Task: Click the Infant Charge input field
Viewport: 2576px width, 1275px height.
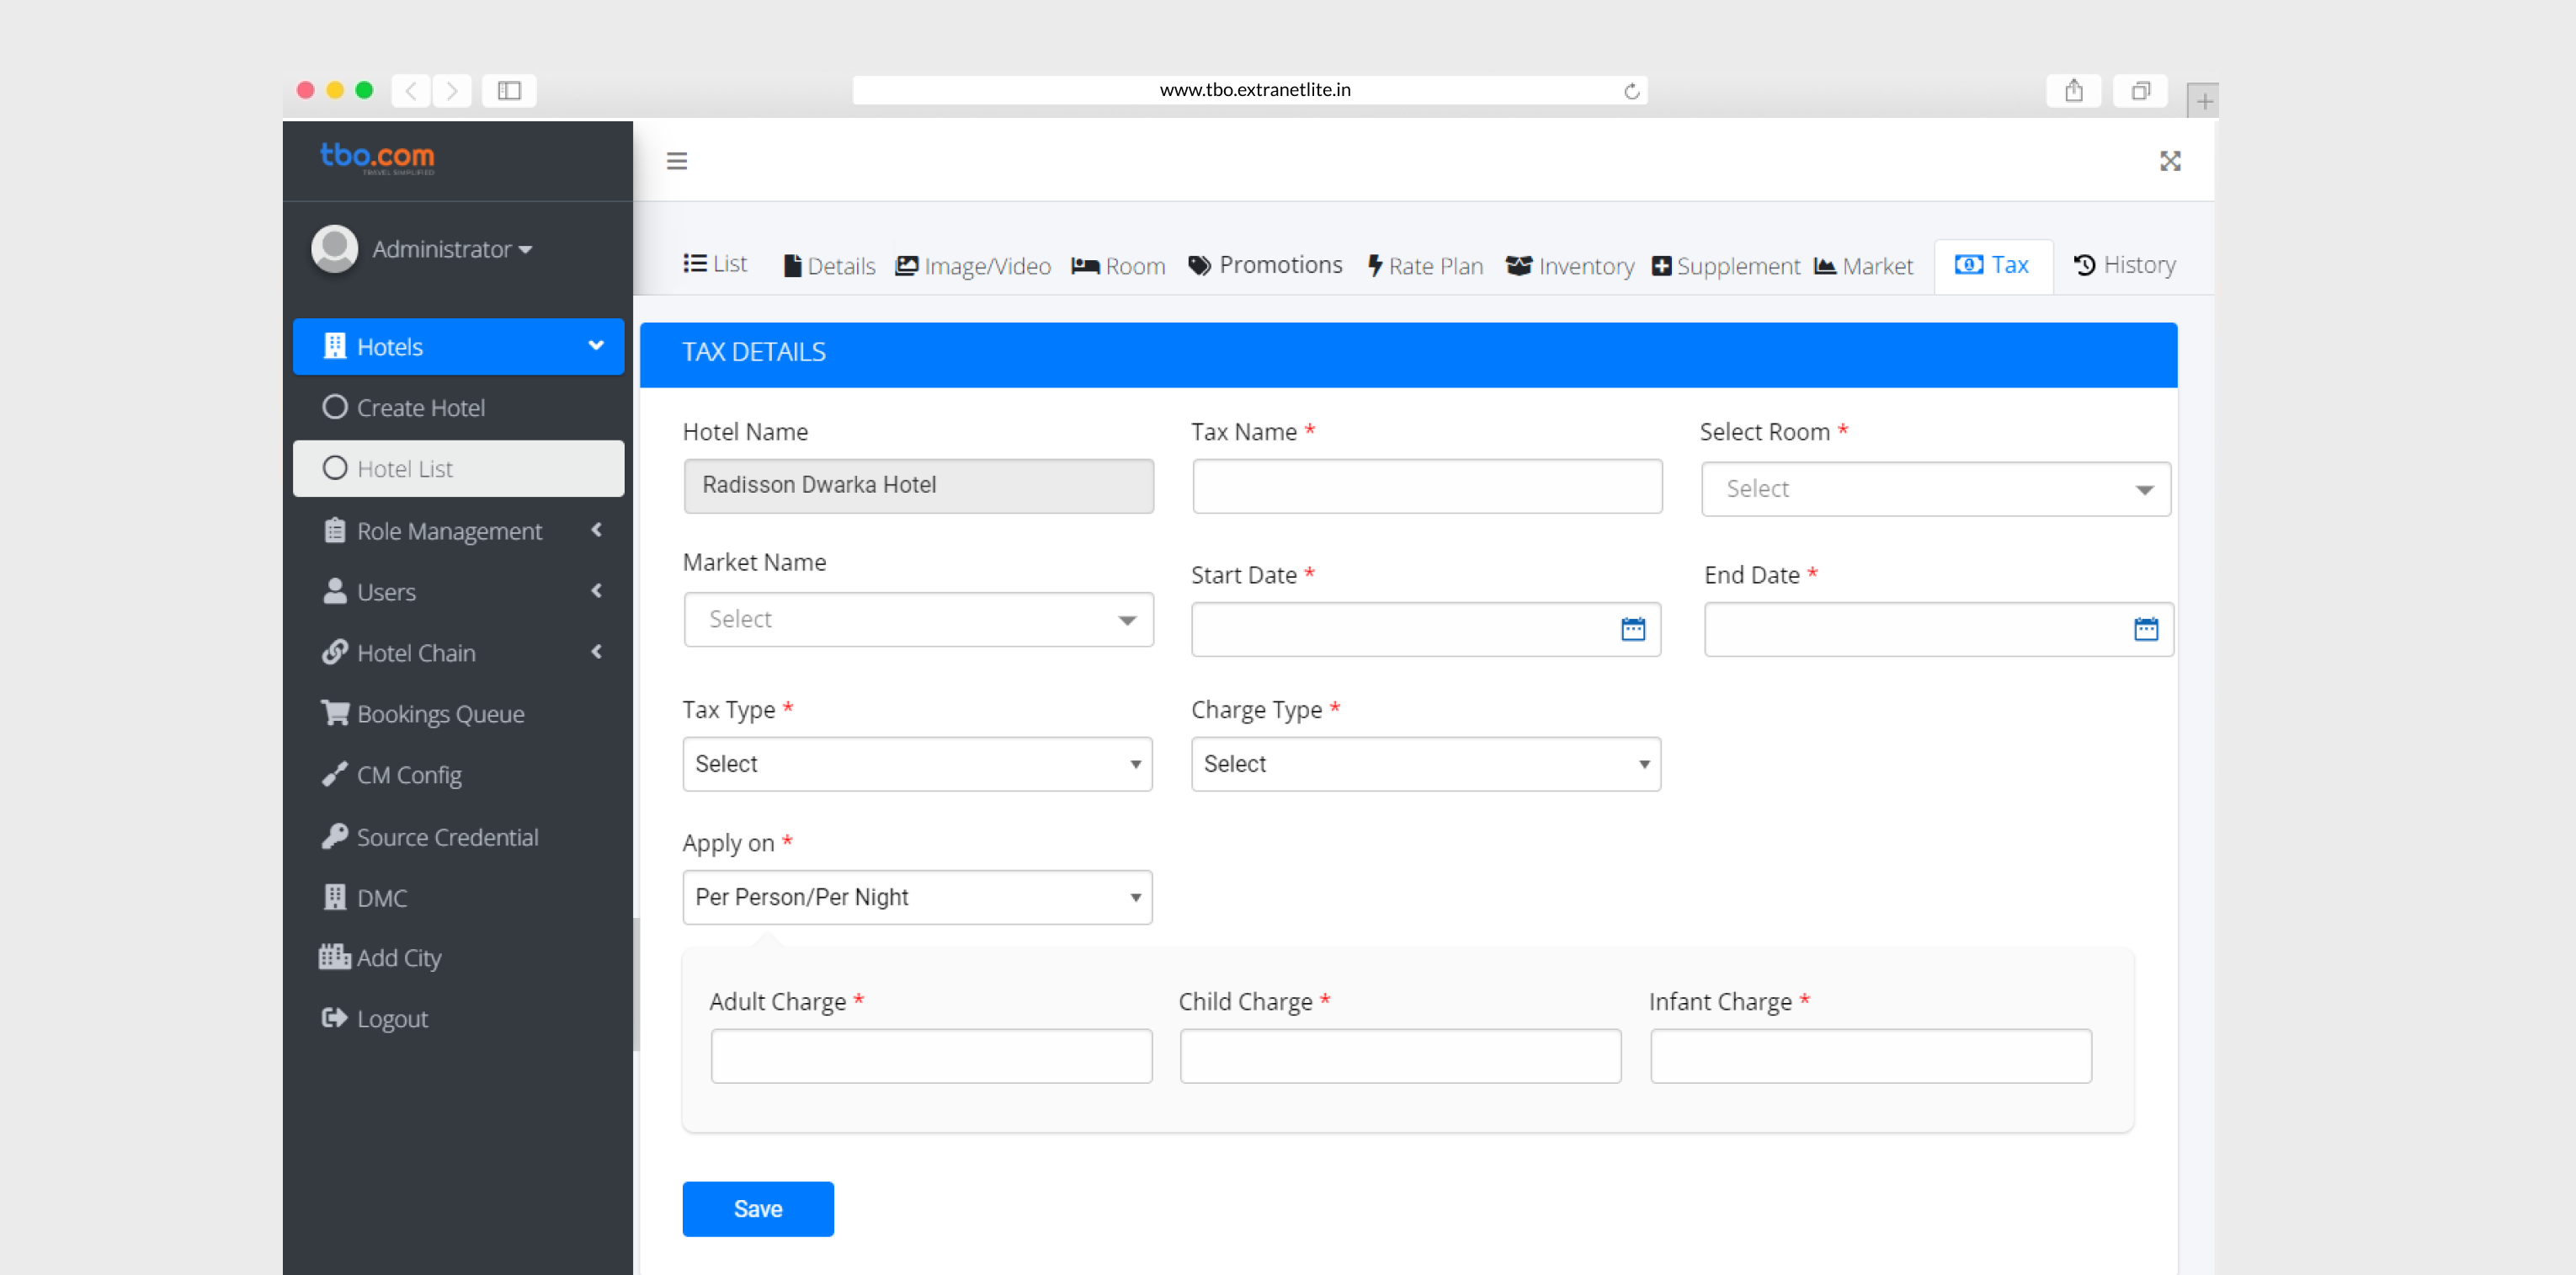Action: click(x=1871, y=1056)
